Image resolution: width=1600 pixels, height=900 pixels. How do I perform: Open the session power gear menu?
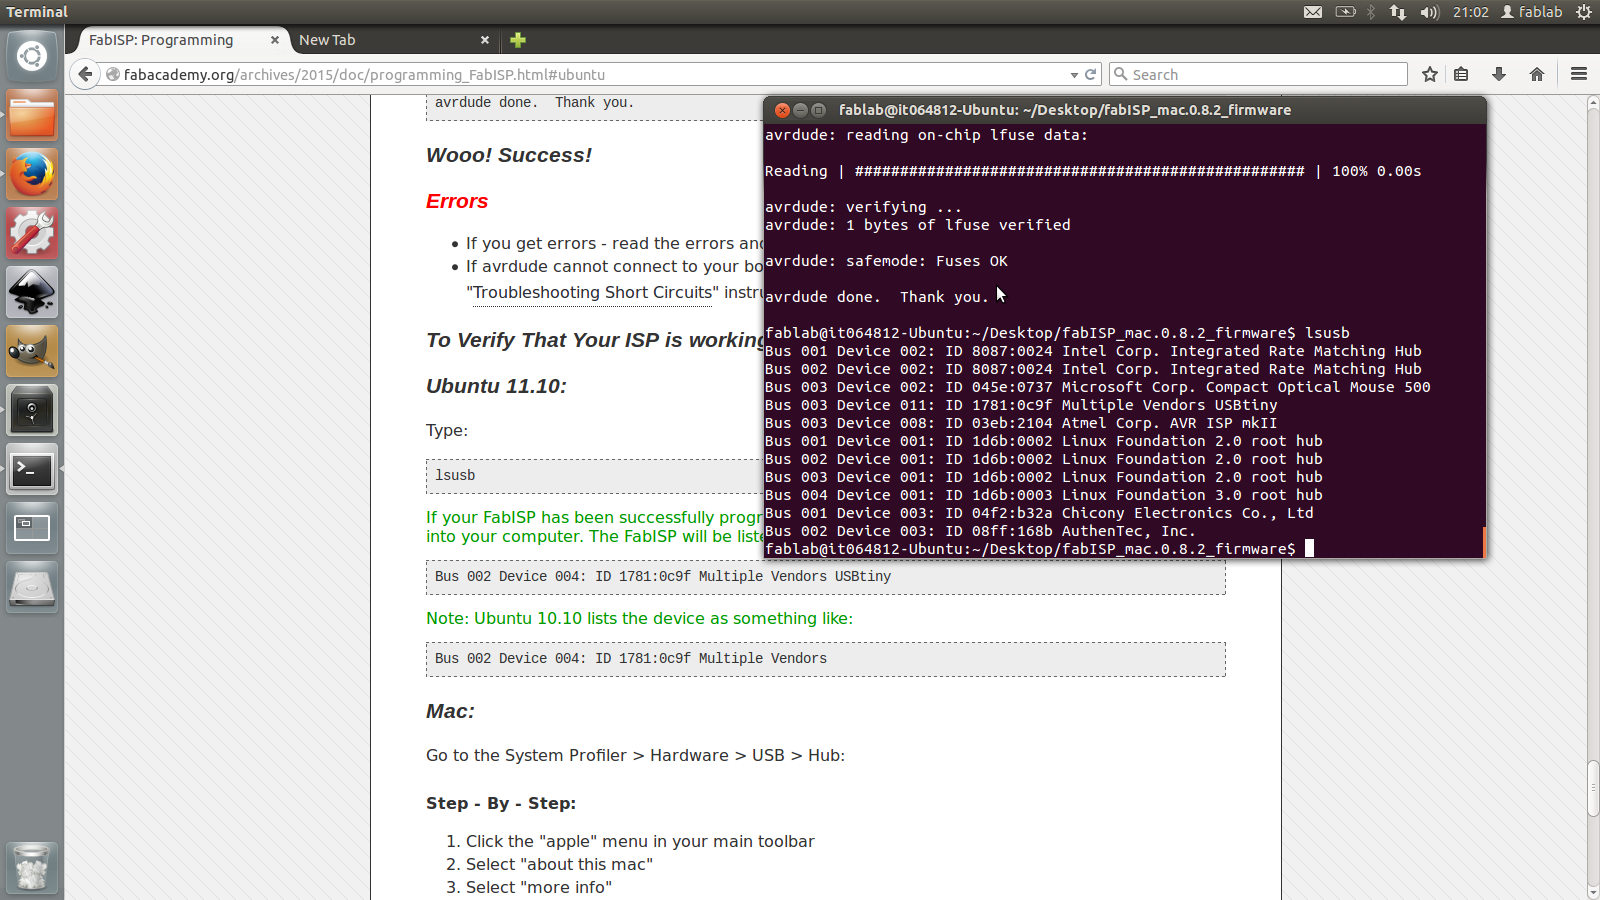1583,12
